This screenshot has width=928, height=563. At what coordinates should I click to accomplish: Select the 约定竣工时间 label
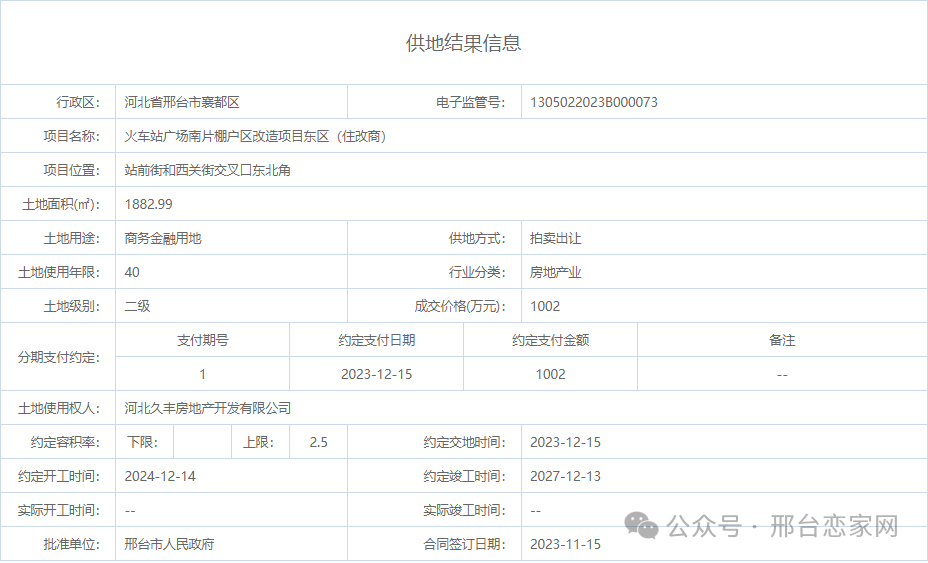coord(465,477)
